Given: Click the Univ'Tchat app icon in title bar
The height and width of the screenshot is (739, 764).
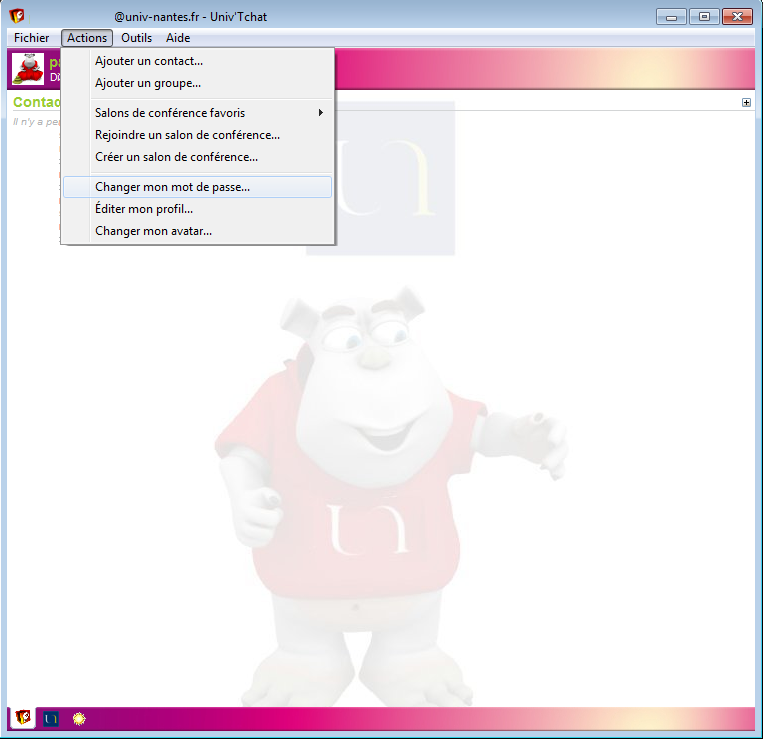Looking at the screenshot, I should (x=17, y=16).
